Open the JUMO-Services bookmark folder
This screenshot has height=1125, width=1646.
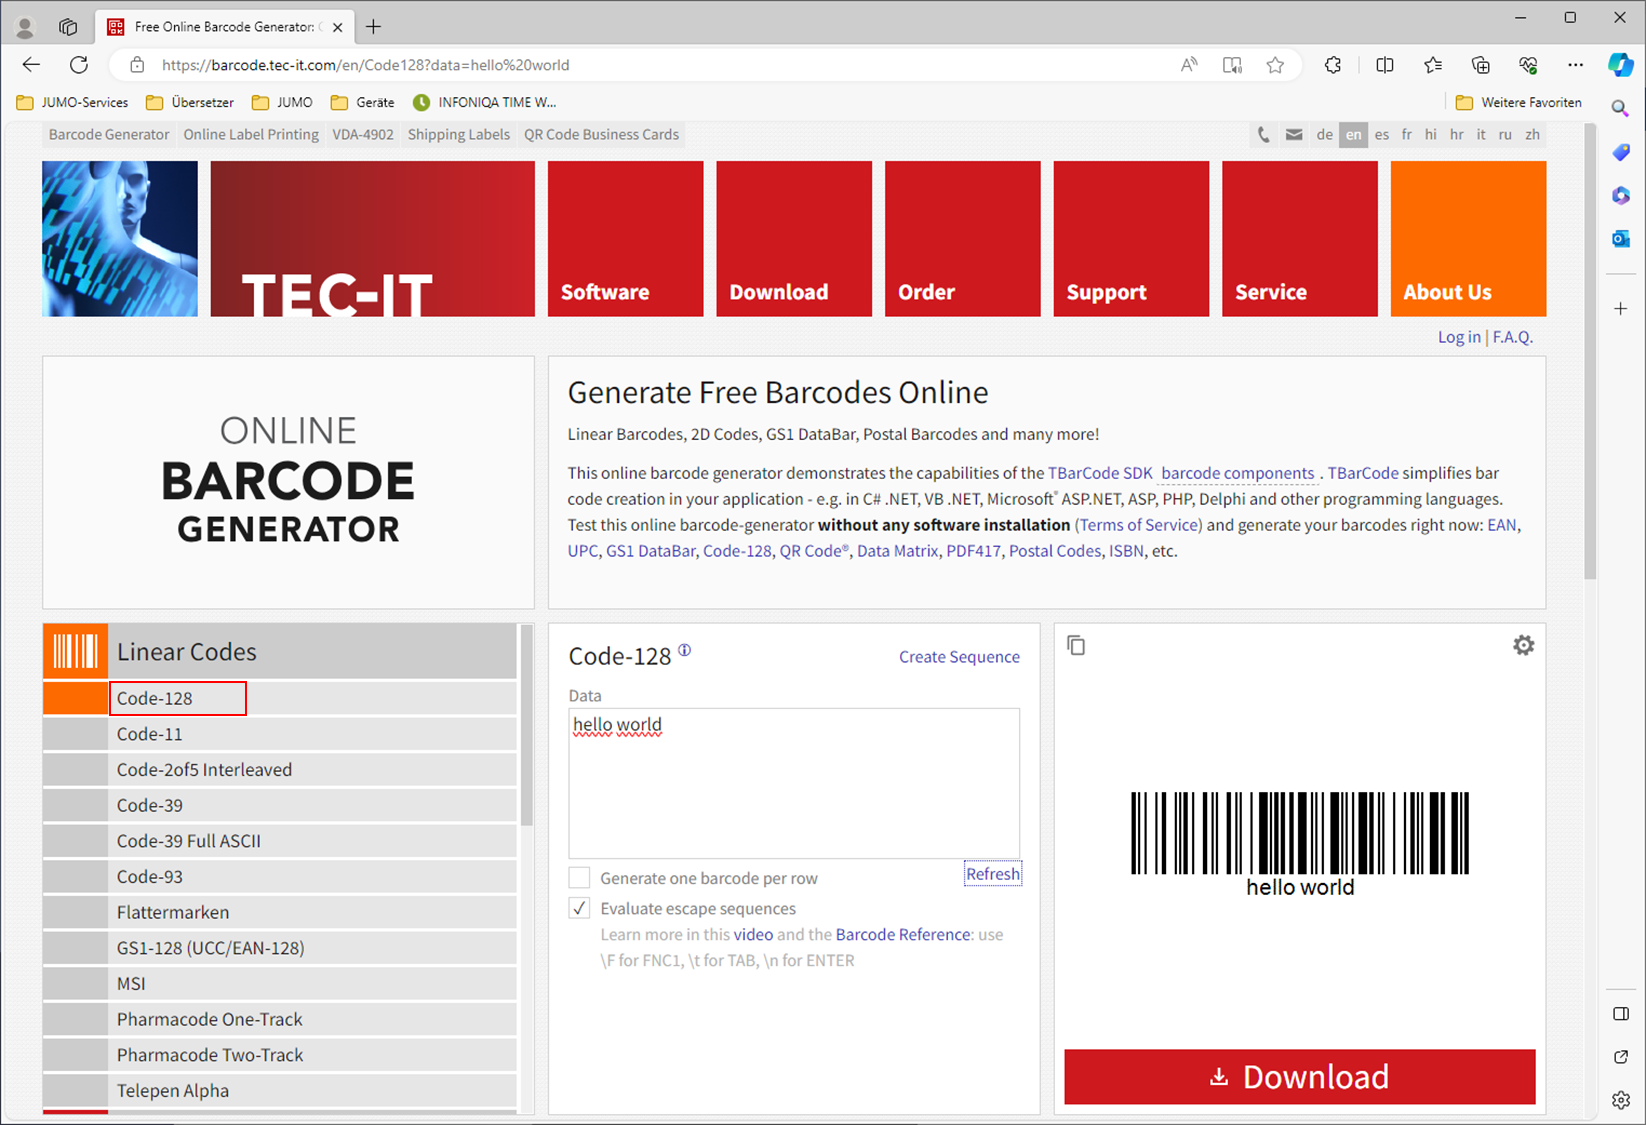[x=73, y=102]
